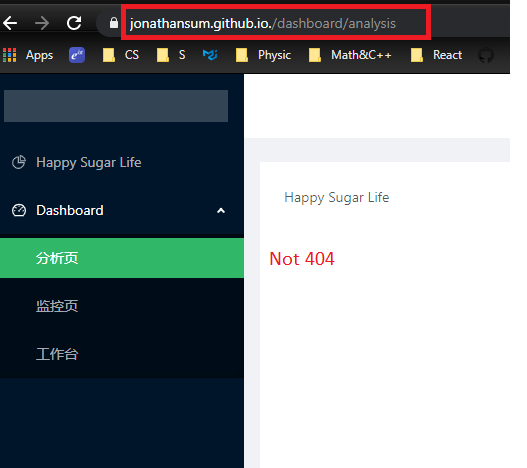Screen dimensions: 527x468
Task: Click the pie chart icon beside Happy Sugar Life
Action: 19,162
